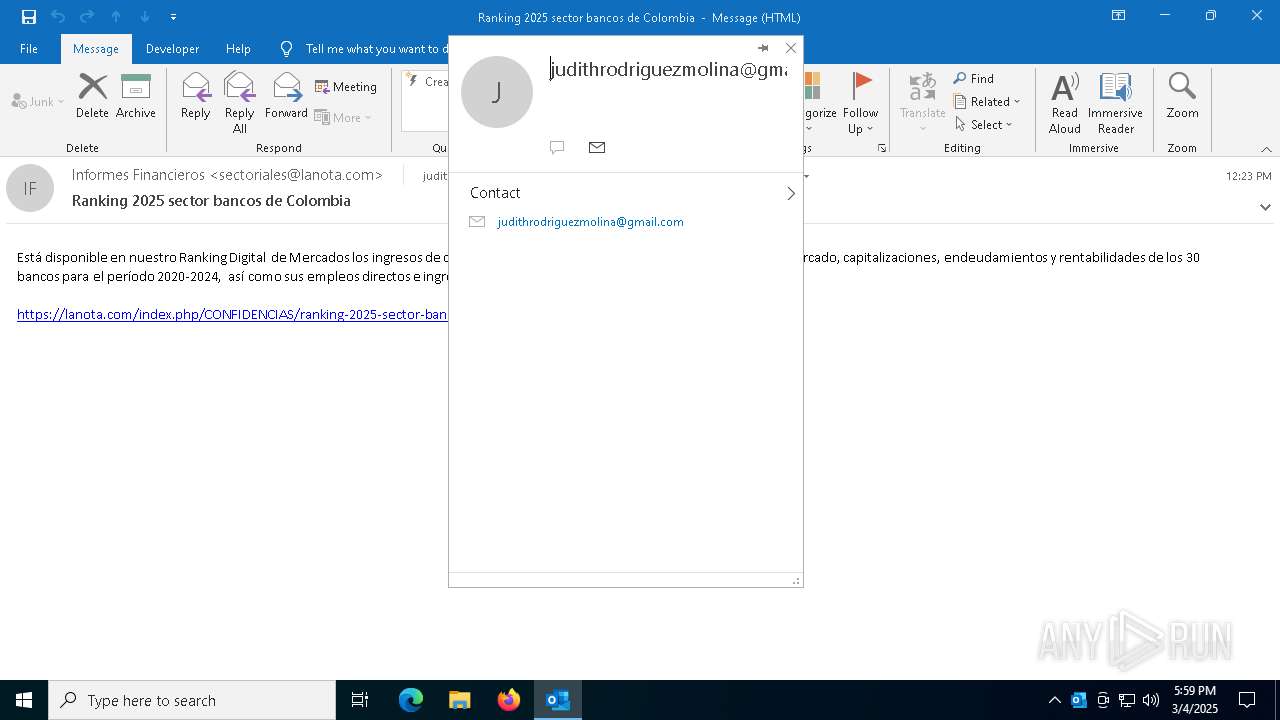
Task: Open the Help ribbon tab
Action: coord(238,49)
